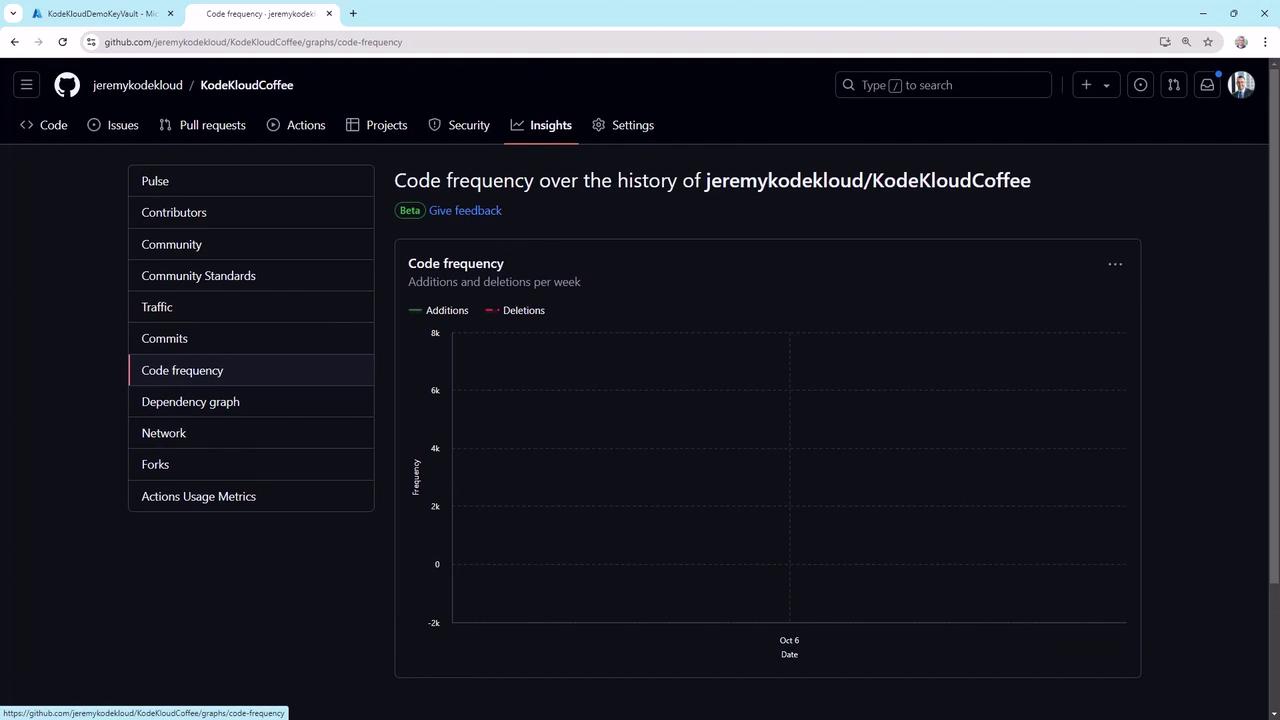Open the Code repository tab

[x=44, y=125]
